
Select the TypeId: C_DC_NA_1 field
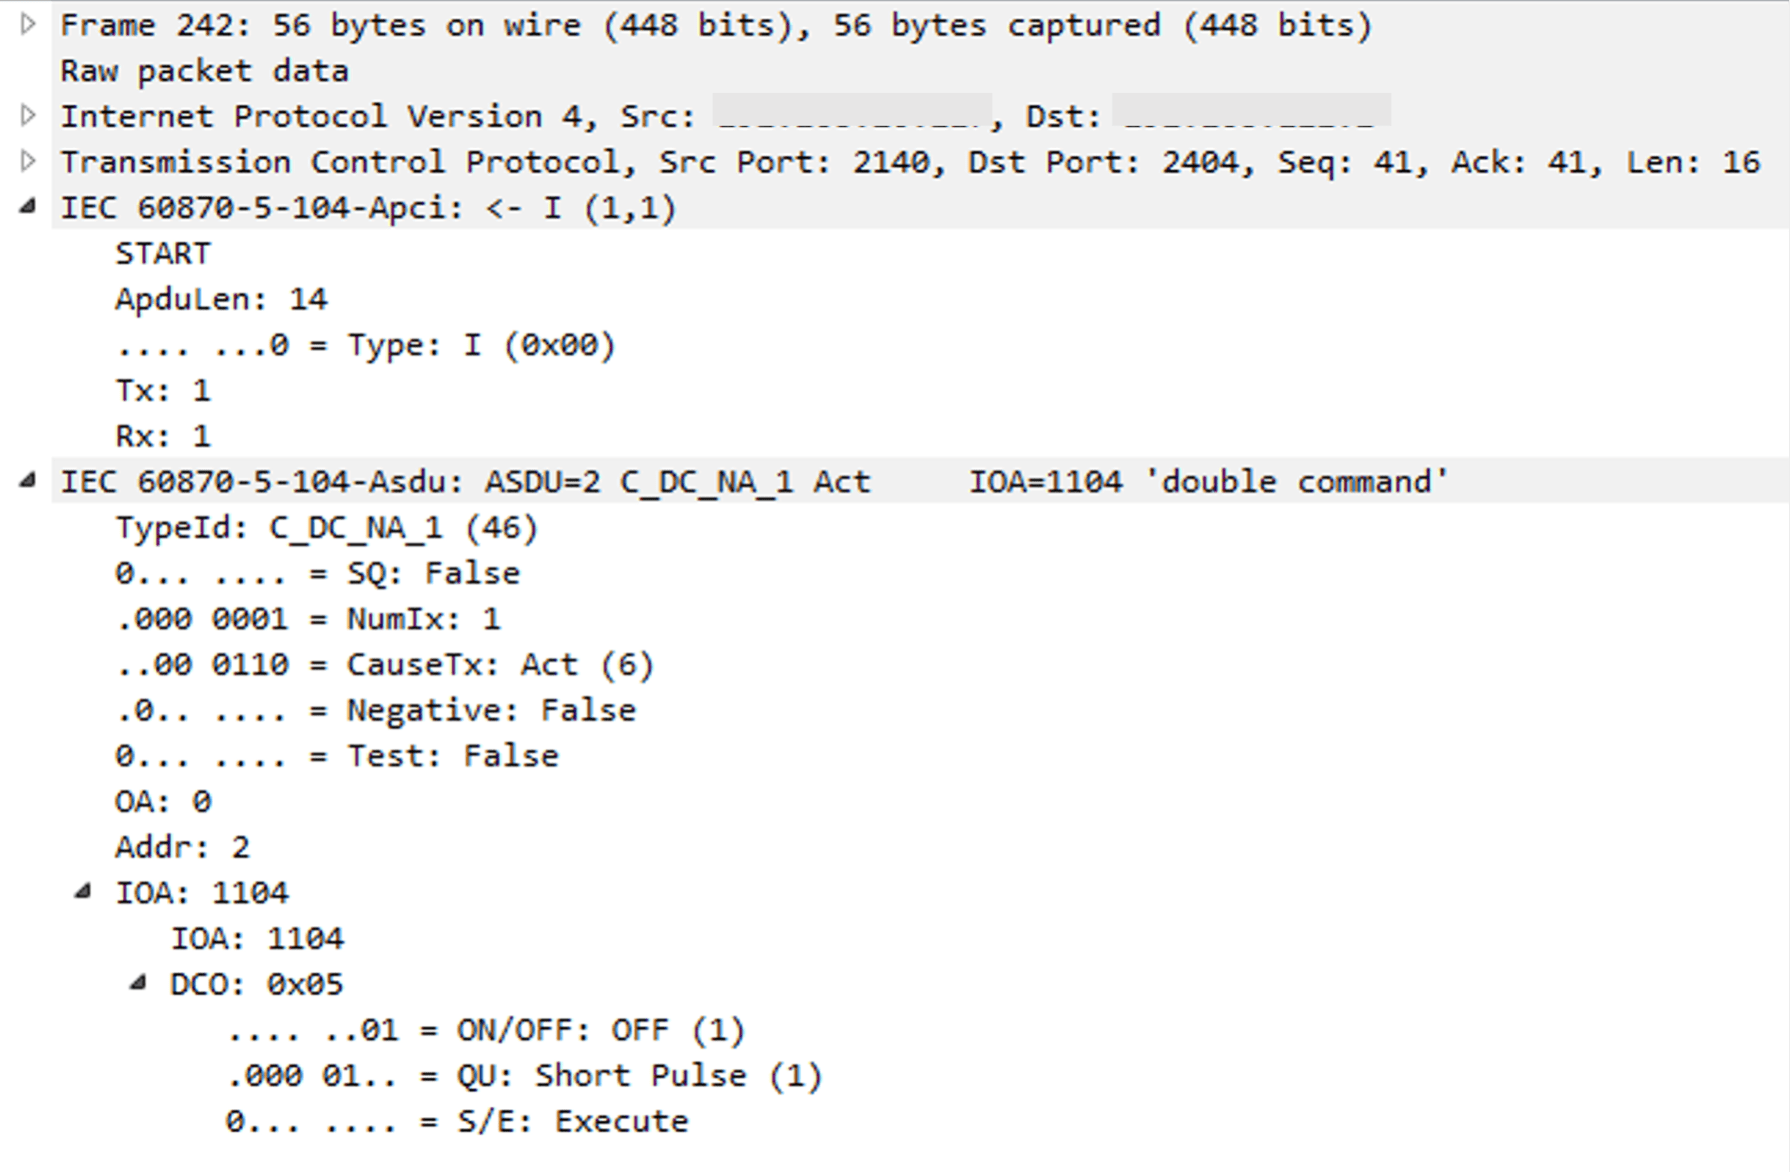coord(325,527)
